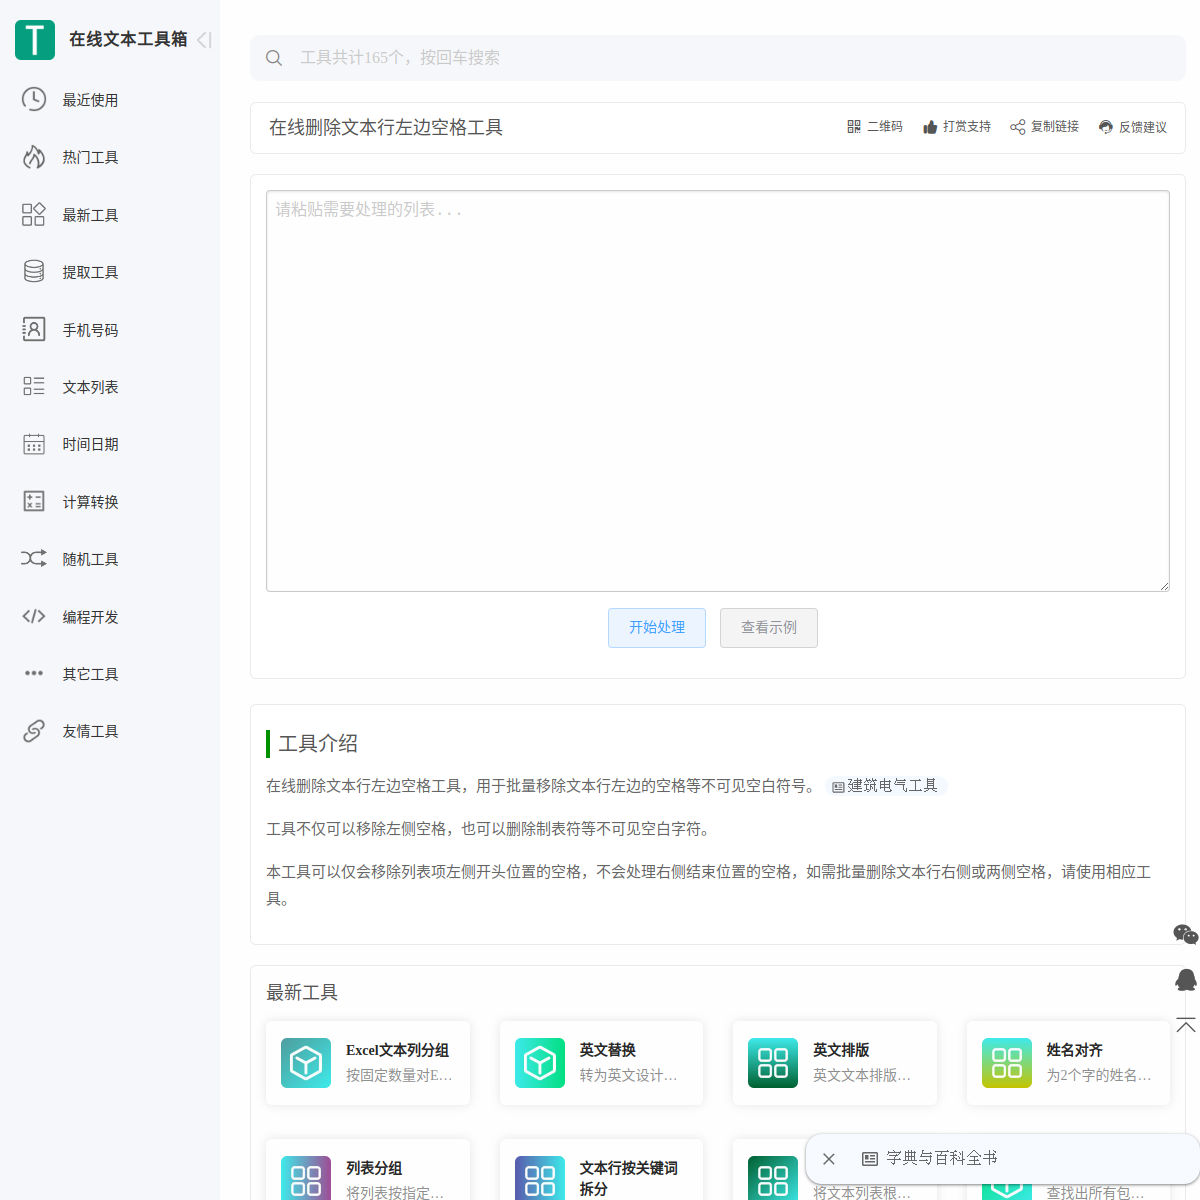The height and width of the screenshot is (1200, 1200).
Task: Open the 英文排版 tool card
Action: [835, 1063]
